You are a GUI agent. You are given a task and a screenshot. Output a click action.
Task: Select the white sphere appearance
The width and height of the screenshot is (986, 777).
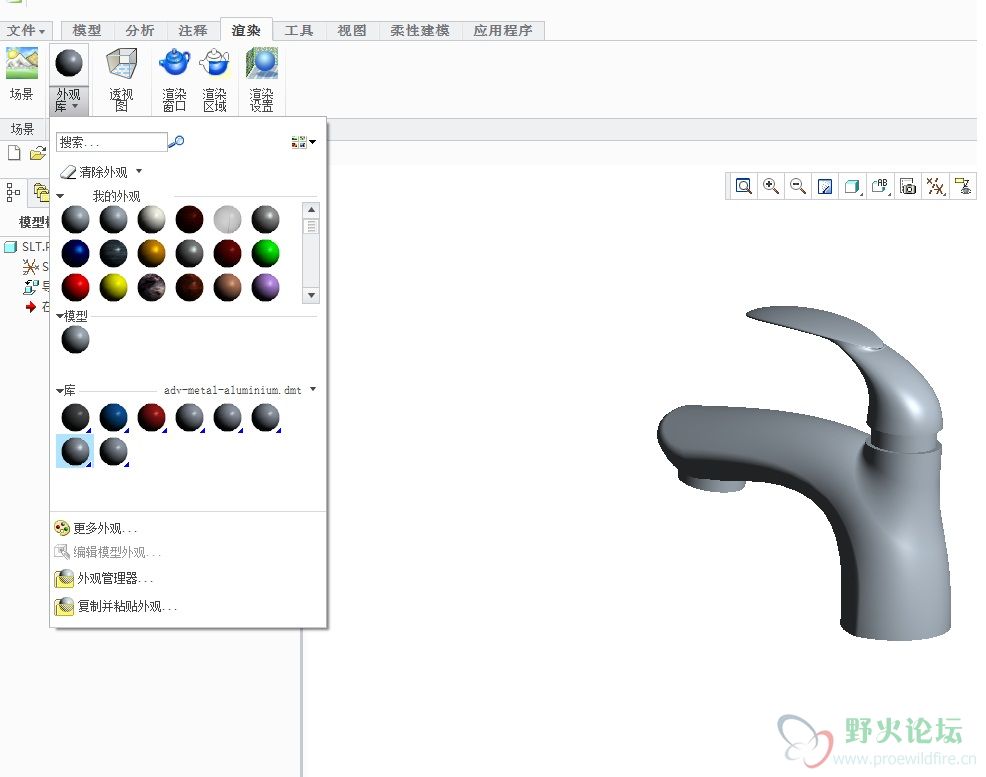(x=152, y=219)
